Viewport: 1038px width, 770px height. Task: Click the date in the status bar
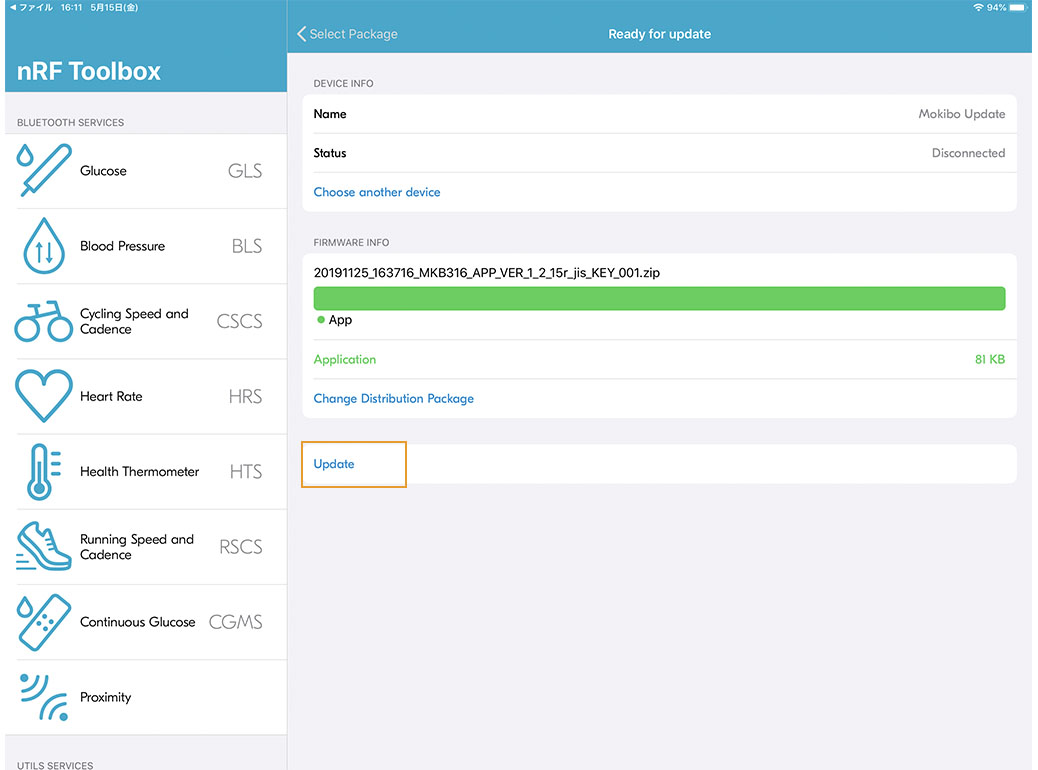point(115,7)
